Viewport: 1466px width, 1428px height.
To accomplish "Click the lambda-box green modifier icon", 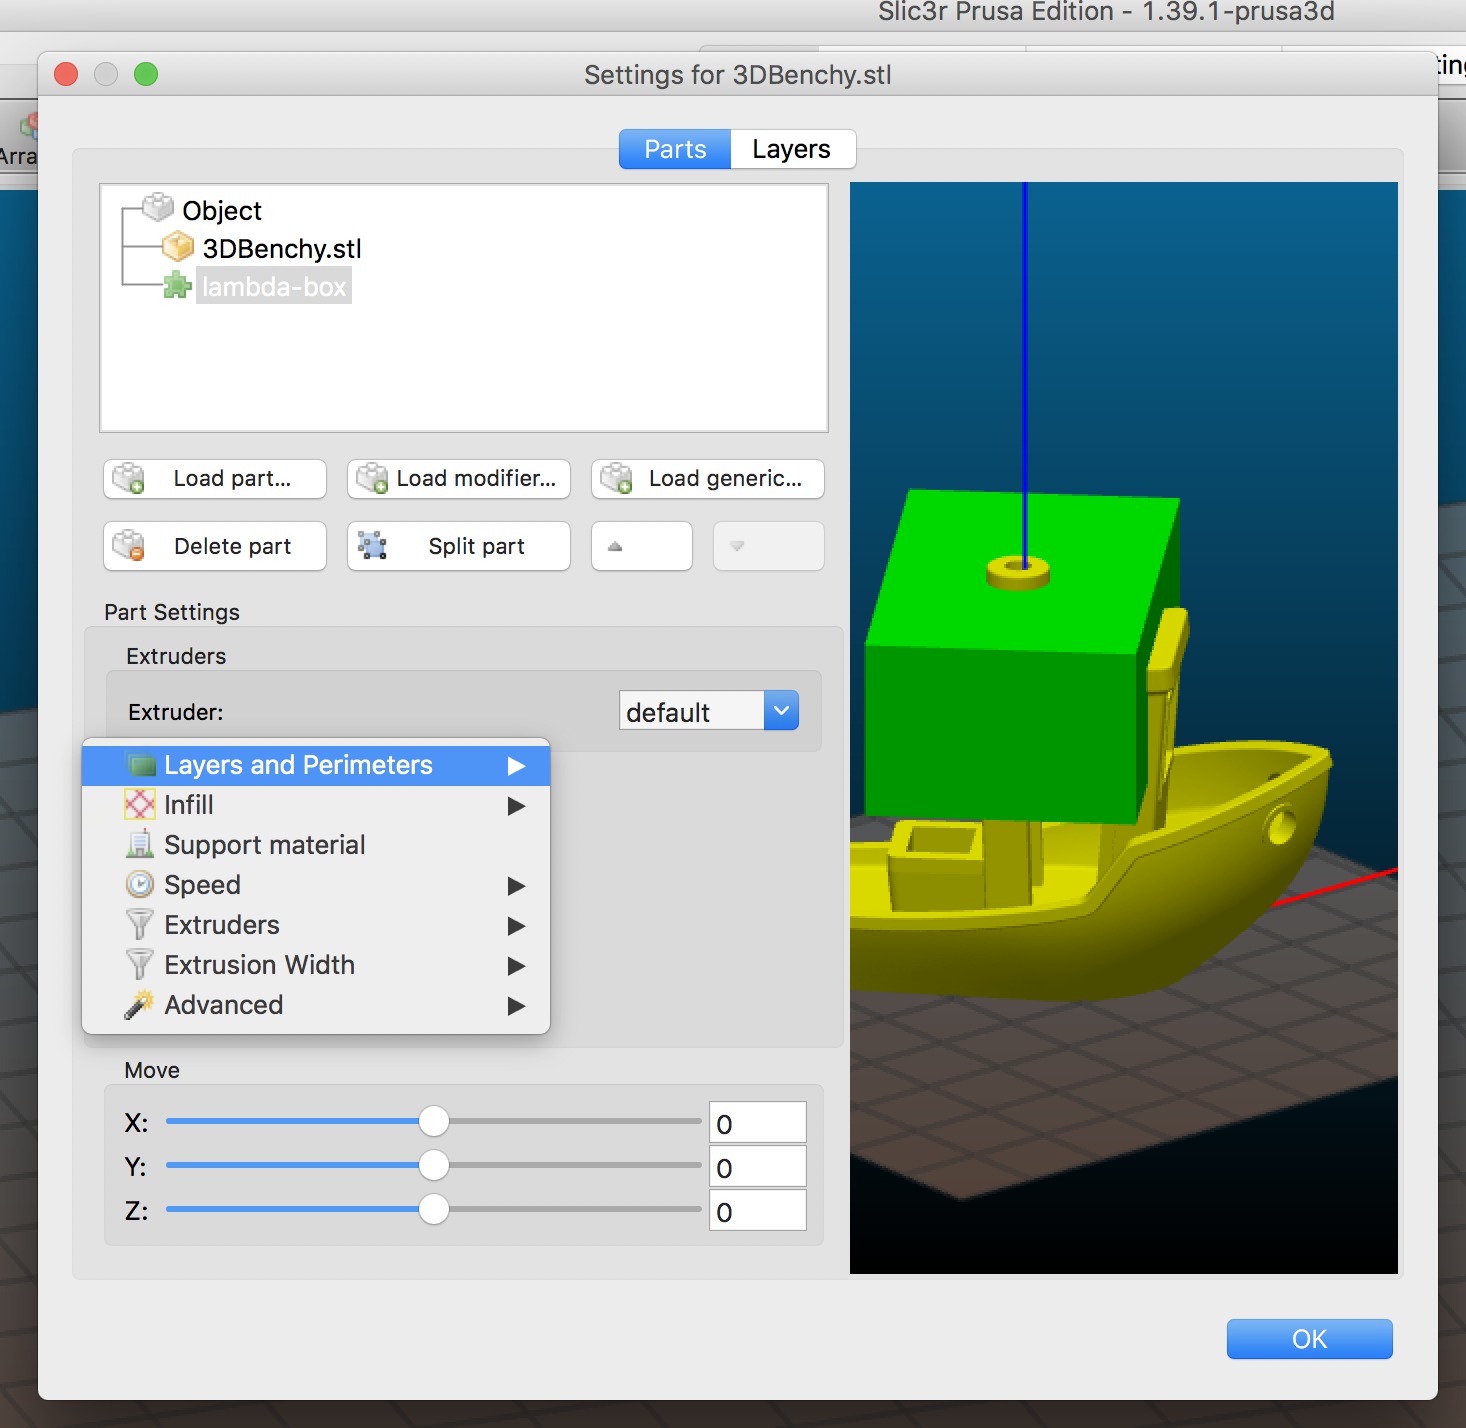I will [177, 285].
